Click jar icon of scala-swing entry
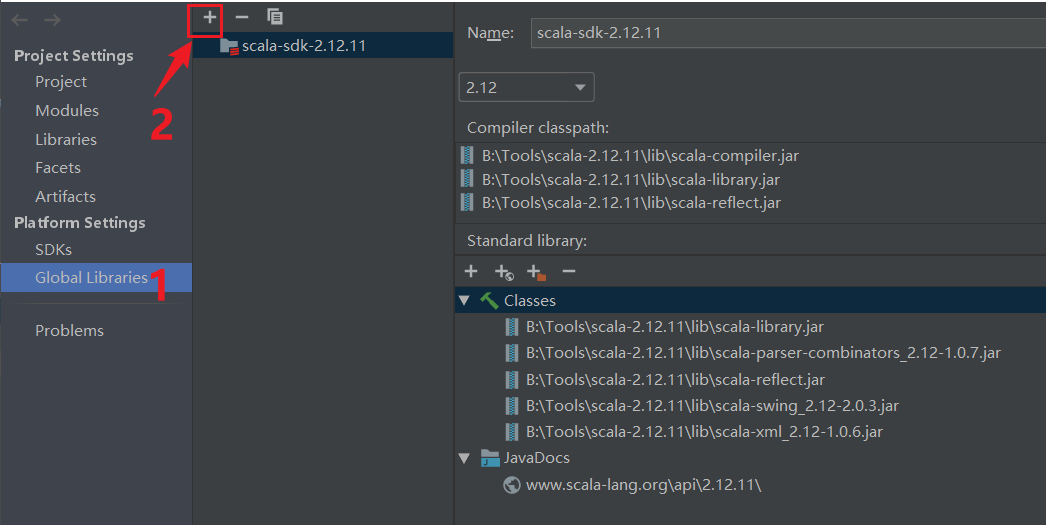Viewport: 1046px width, 525px height. [x=512, y=406]
